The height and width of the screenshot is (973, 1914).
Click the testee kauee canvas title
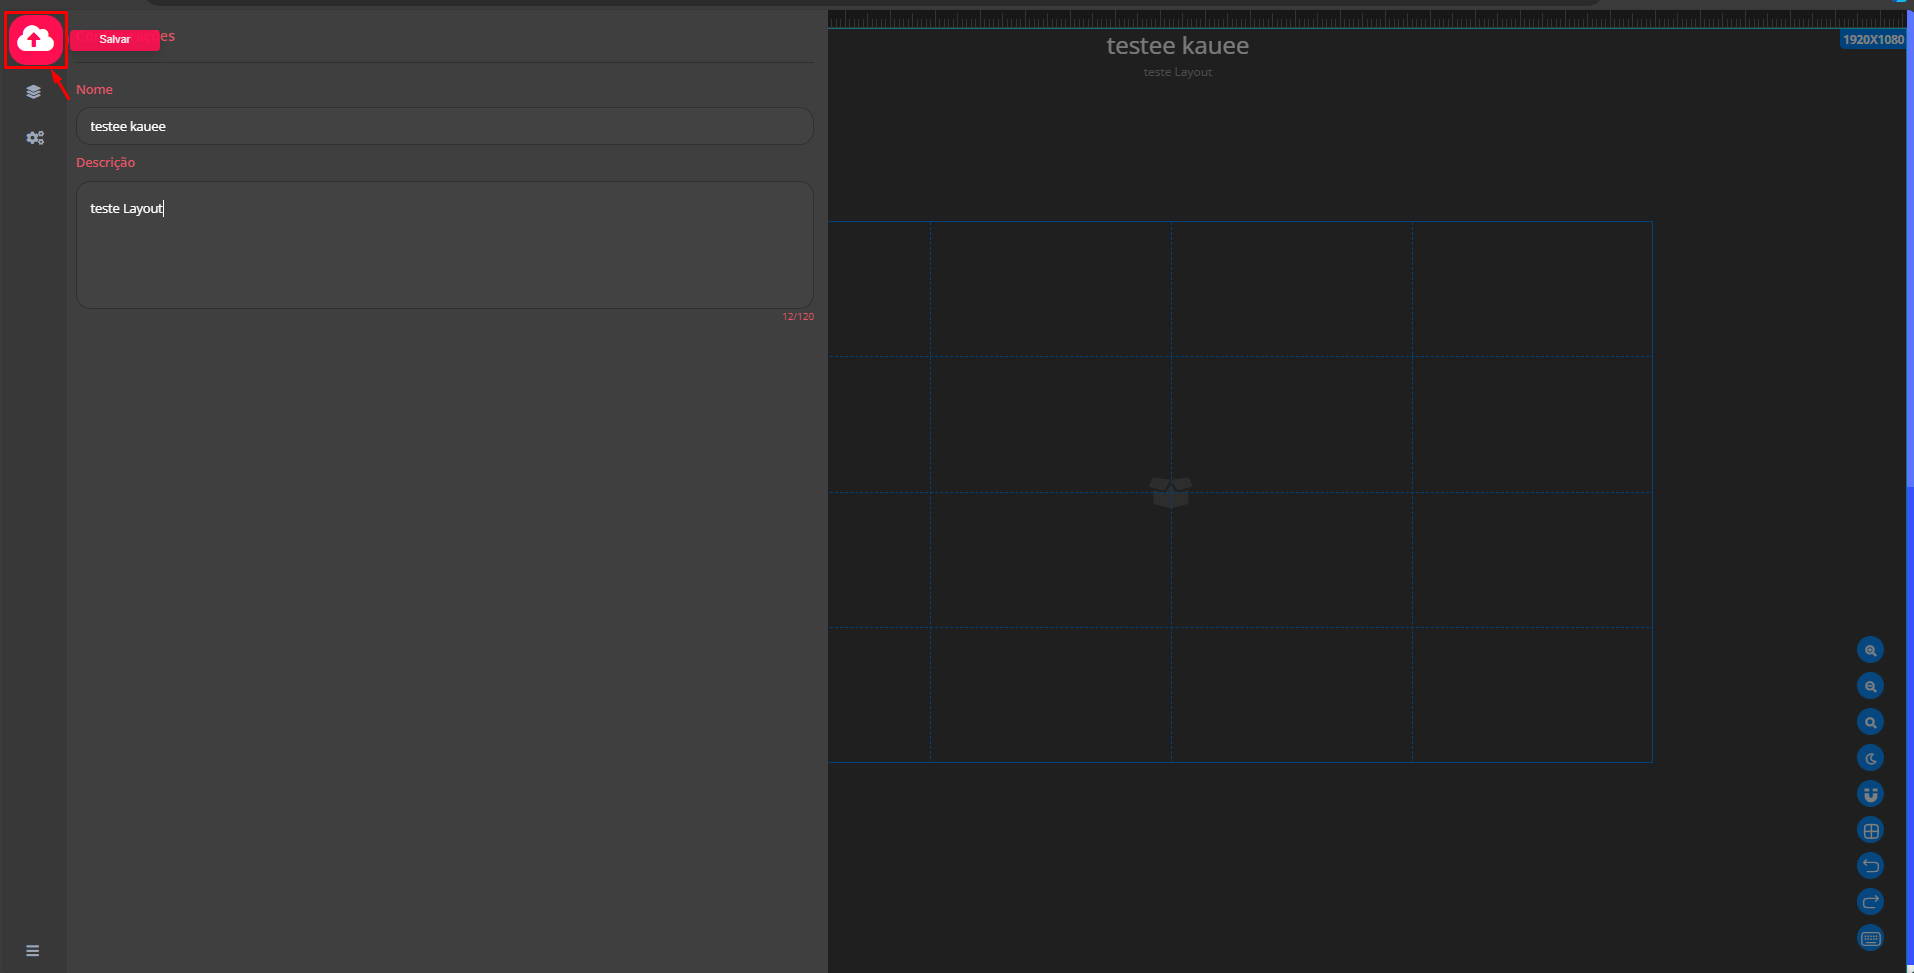point(1177,45)
